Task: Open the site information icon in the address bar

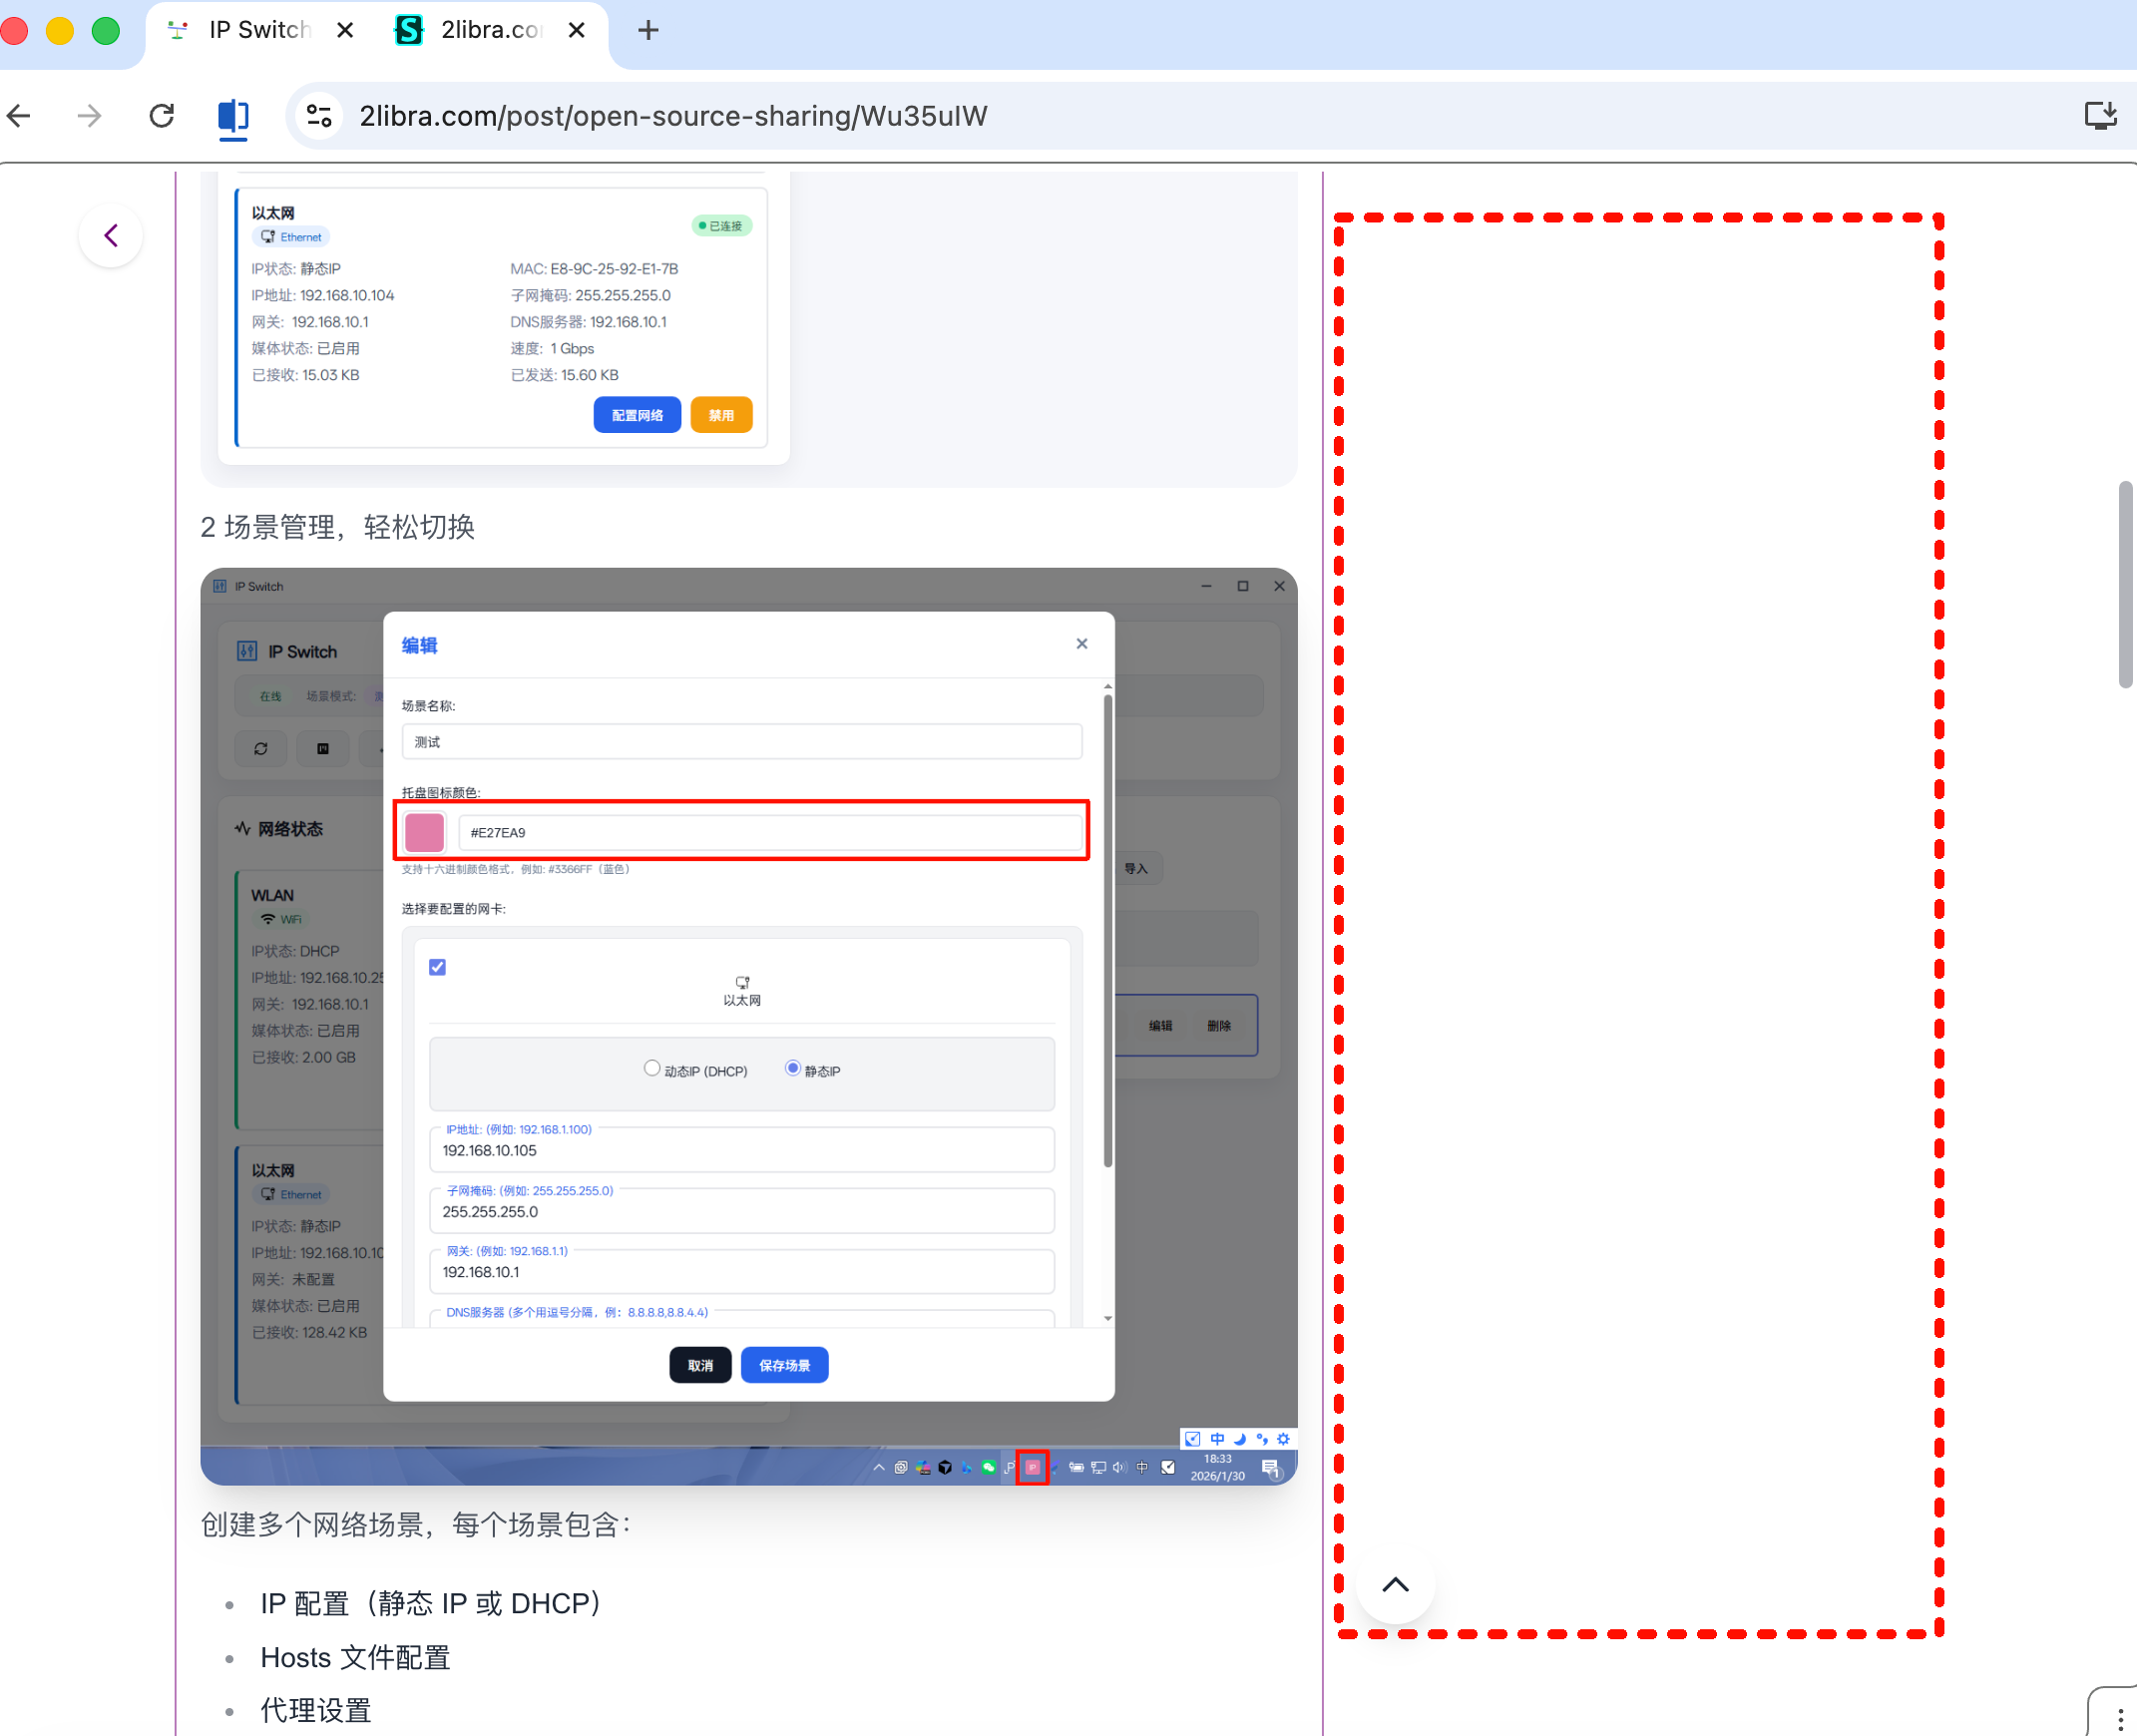Action: 319,116
